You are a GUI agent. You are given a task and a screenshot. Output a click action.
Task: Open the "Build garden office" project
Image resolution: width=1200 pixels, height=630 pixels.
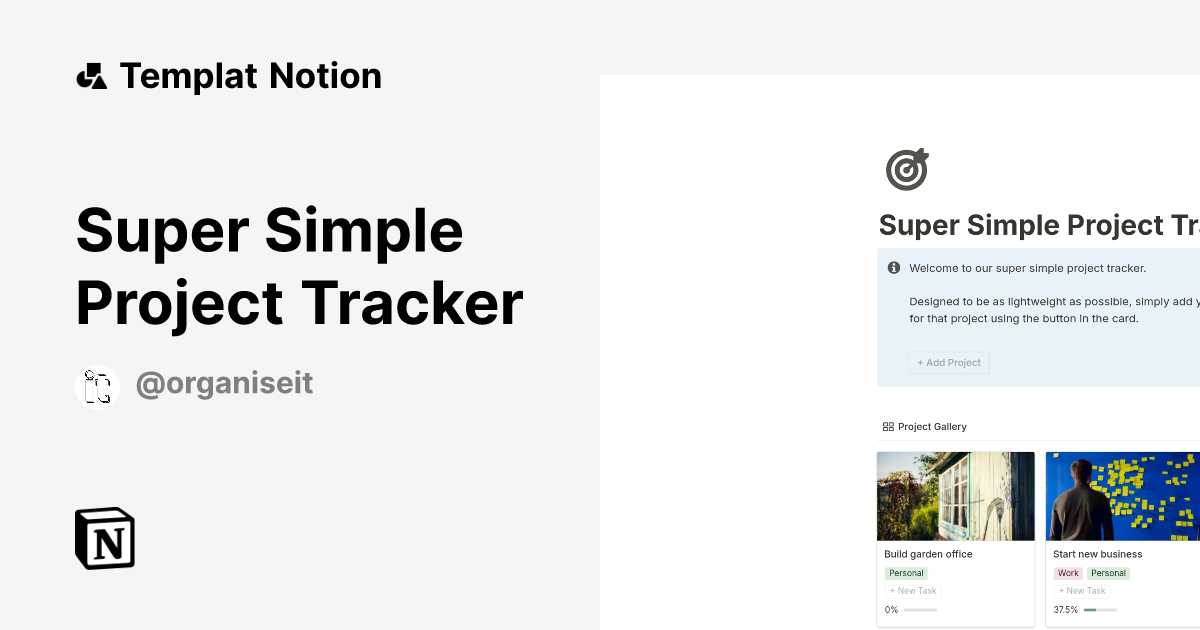[x=928, y=553]
